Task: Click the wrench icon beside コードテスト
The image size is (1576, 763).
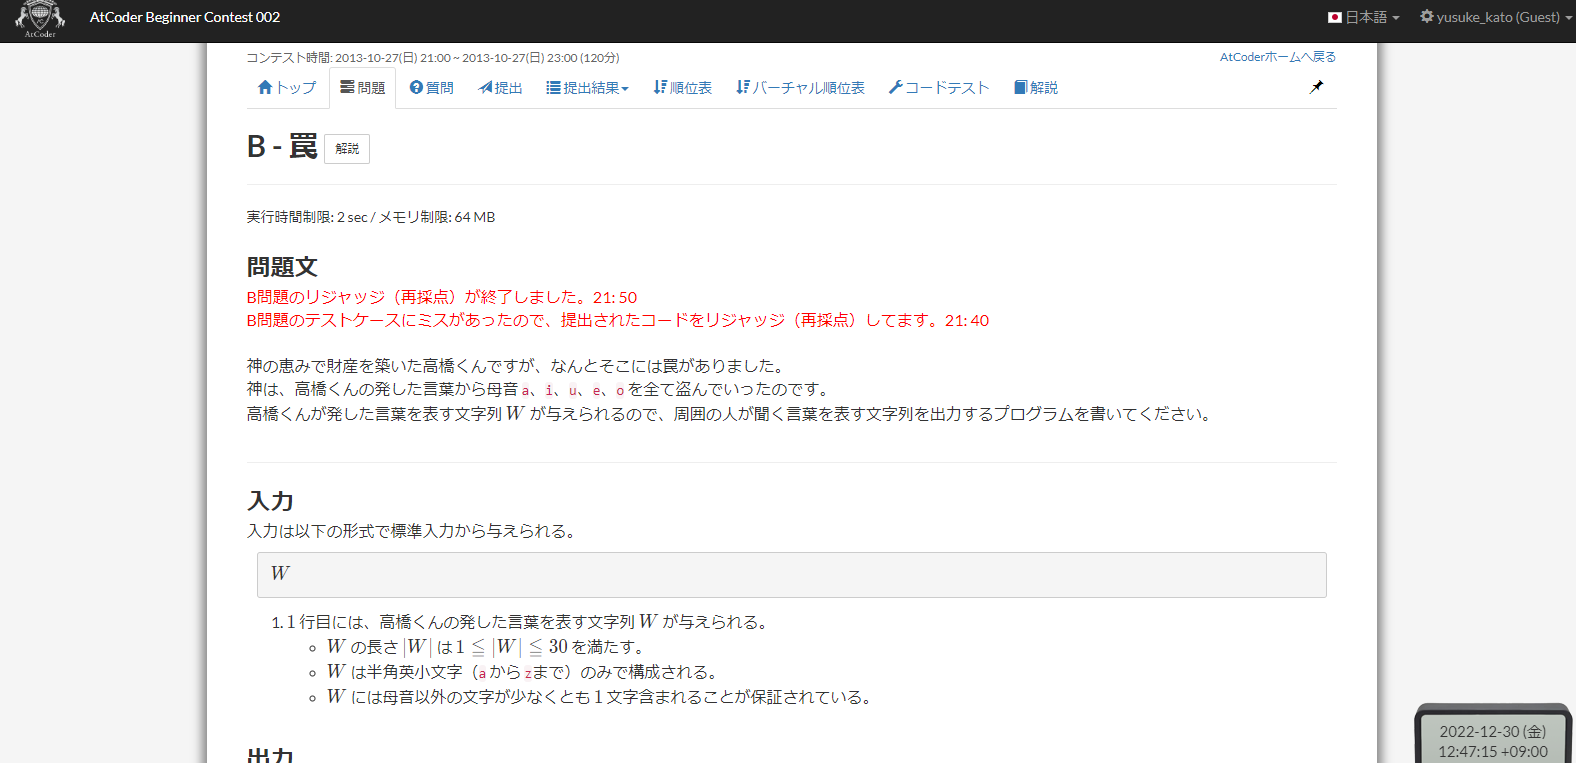Action: click(896, 88)
